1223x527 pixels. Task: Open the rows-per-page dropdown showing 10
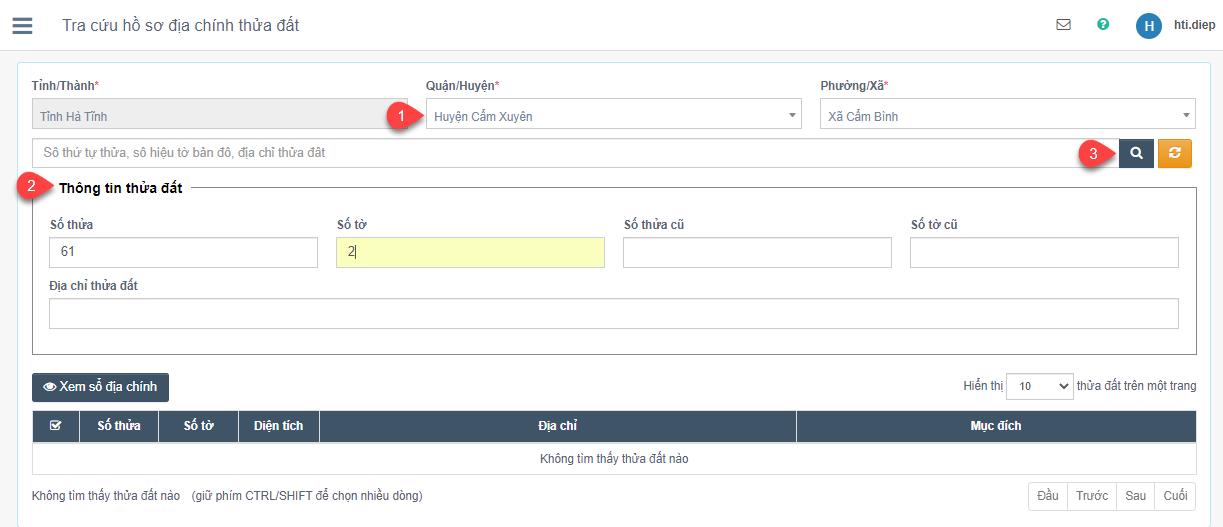[x=1039, y=386]
